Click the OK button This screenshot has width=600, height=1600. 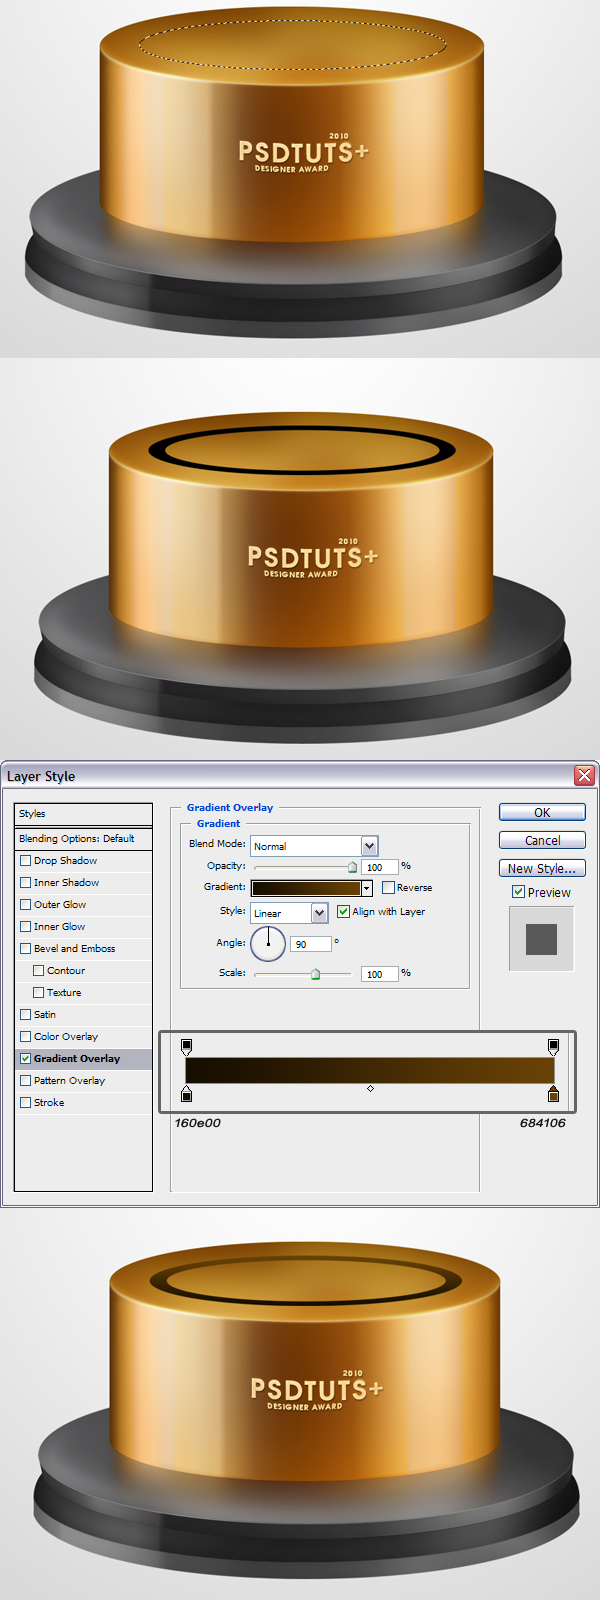pyautogui.click(x=542, y=812)
